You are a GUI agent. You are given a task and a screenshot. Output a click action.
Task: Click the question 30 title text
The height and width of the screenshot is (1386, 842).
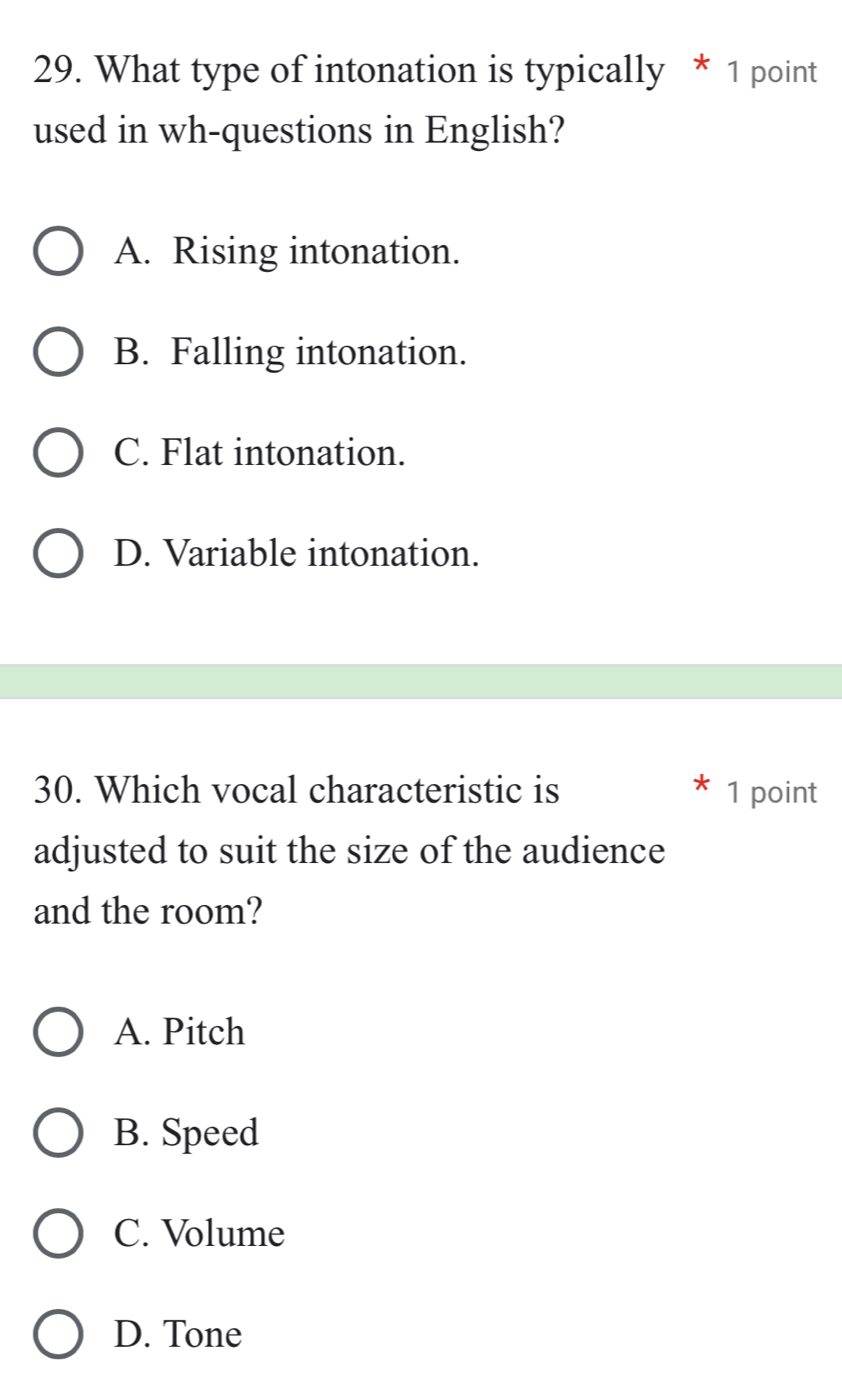point(300,850)
